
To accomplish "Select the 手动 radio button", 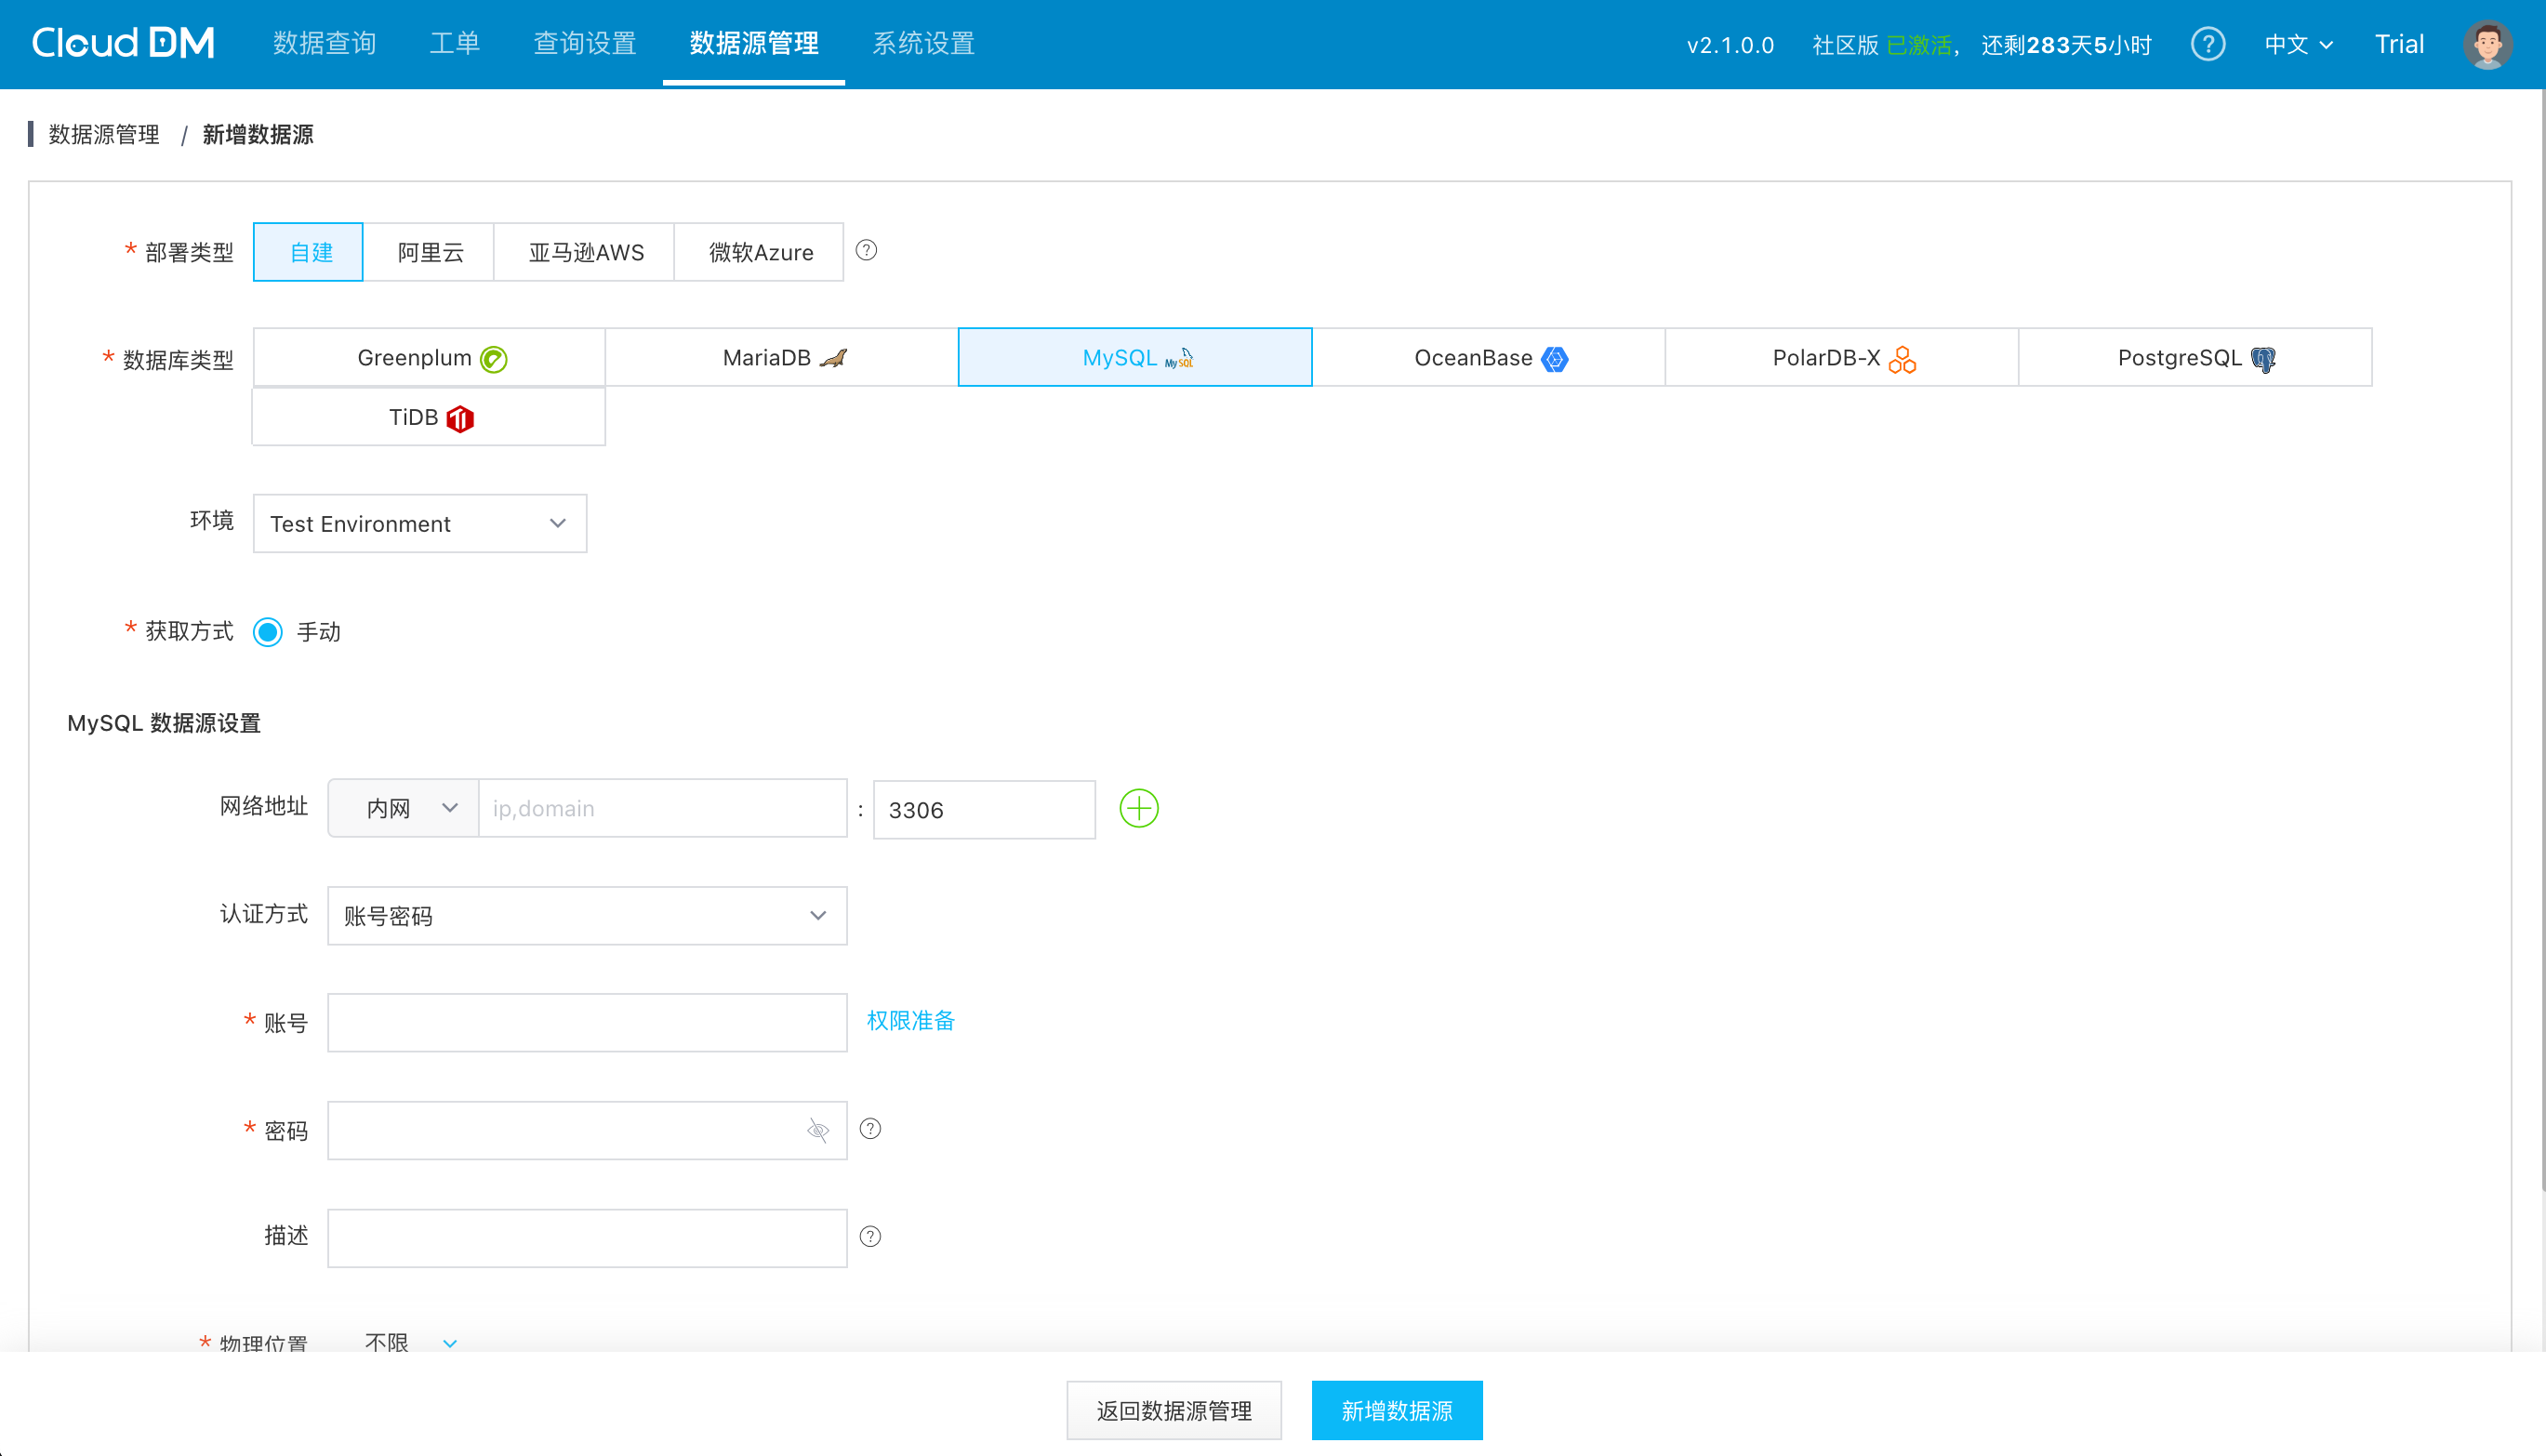I will [268, 632].
